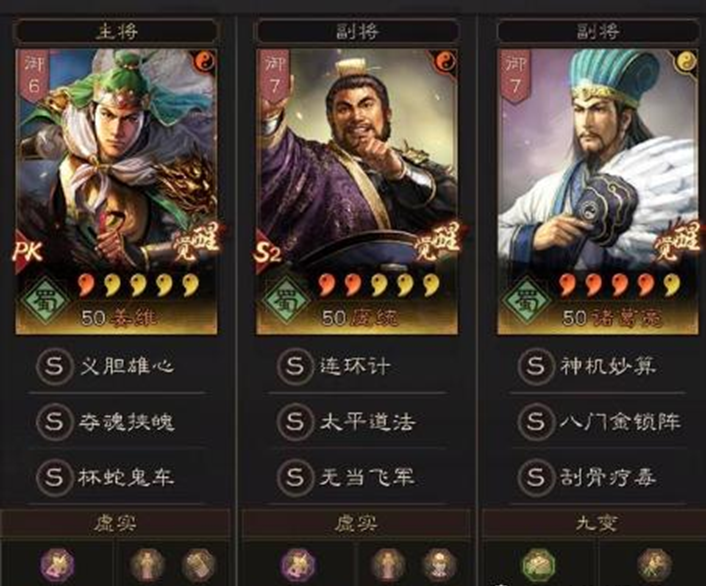Image resolution: width=706 pixels, height=586 pixels.
Task: Tap the green 蜀 faction badge on Pang Tong's card
Action: click(287, 300)
